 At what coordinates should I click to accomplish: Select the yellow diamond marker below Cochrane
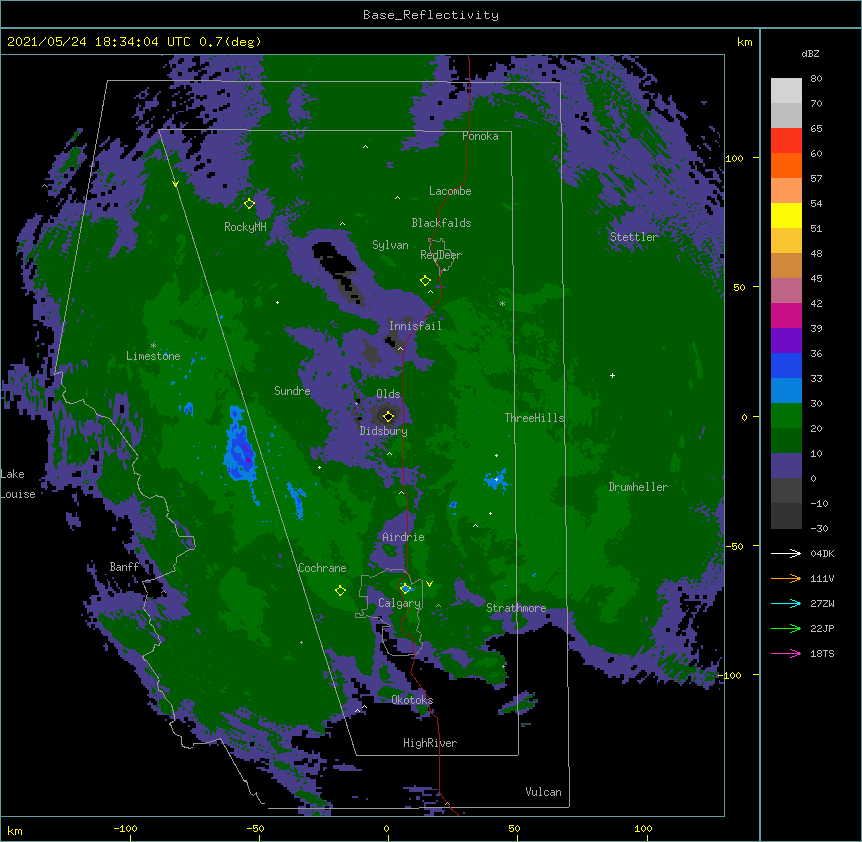point(340,591)
